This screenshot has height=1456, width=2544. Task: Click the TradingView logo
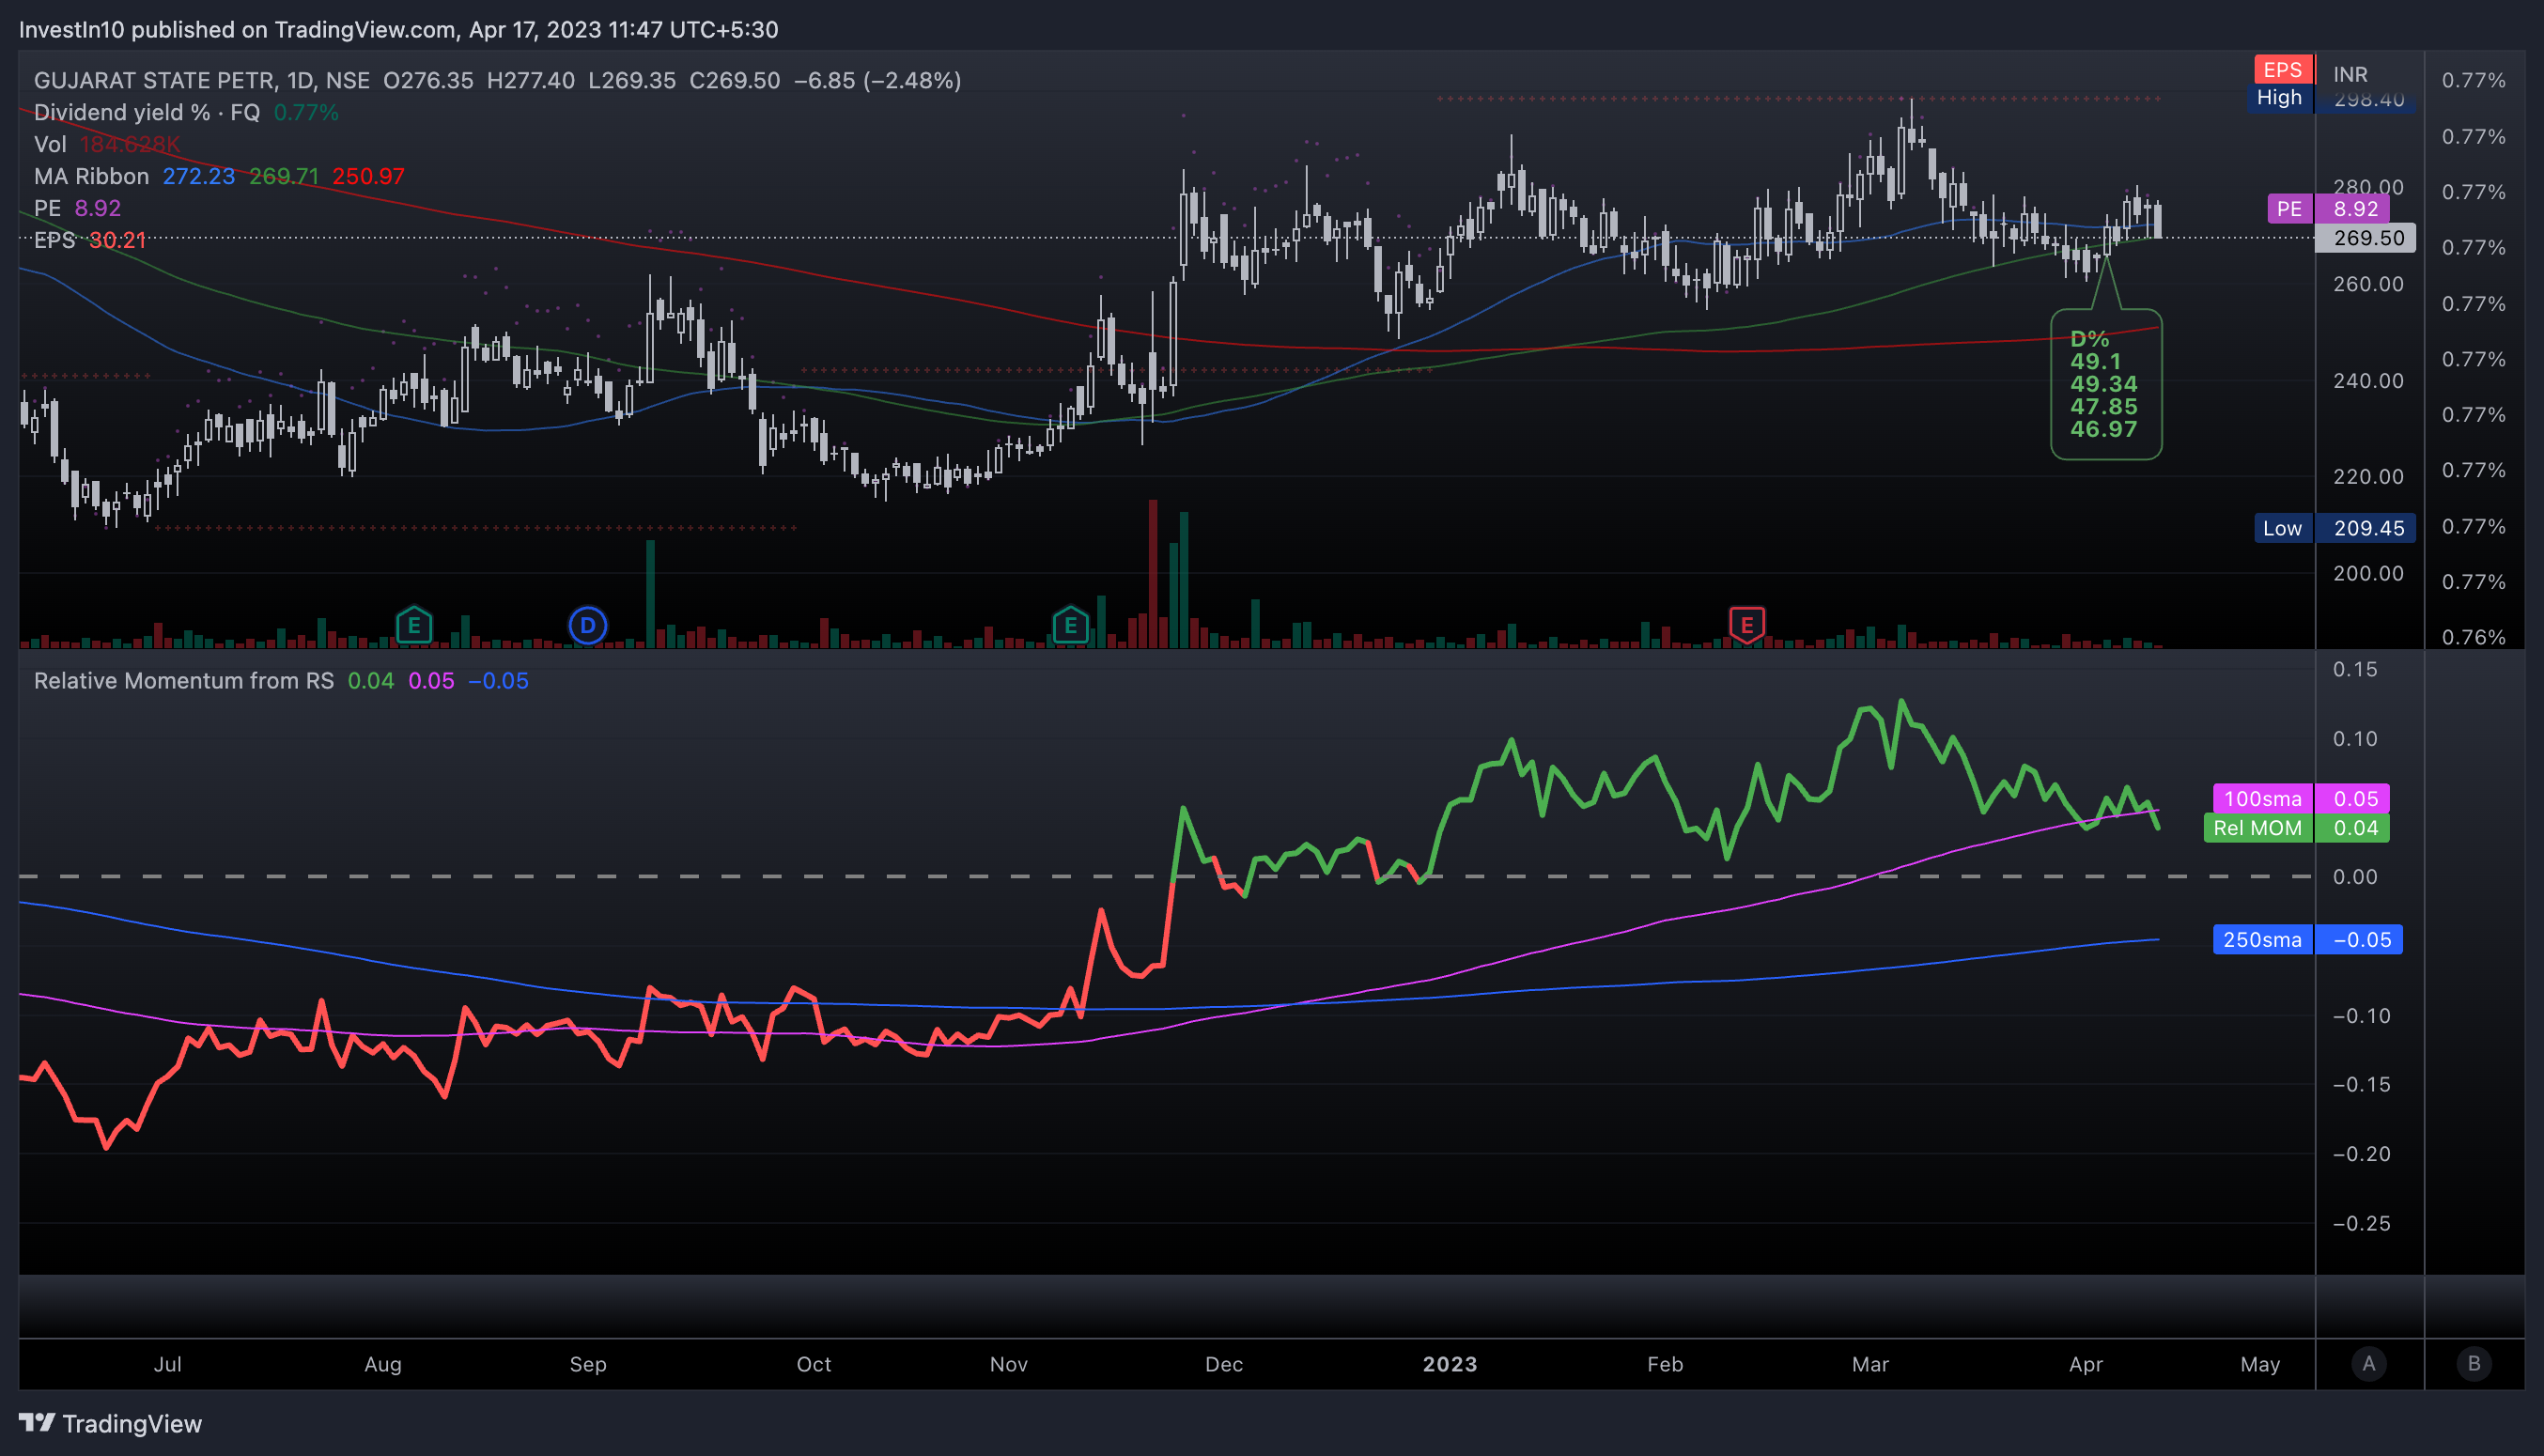[x=110, y=1423]
